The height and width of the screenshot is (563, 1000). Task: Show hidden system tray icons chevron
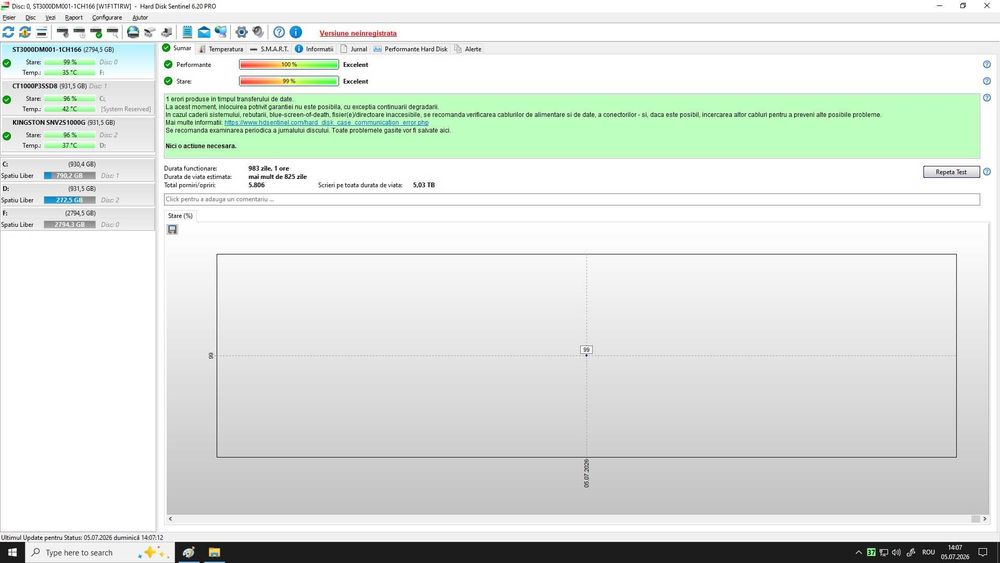(858, 552)
